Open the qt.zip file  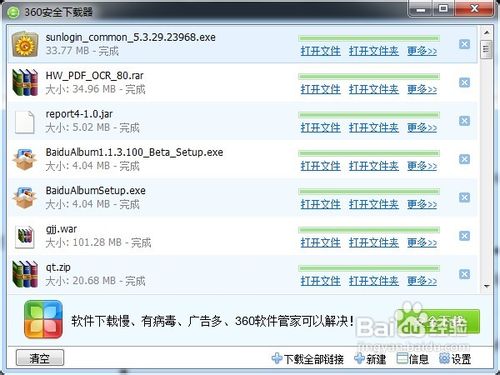coord(320,281)
